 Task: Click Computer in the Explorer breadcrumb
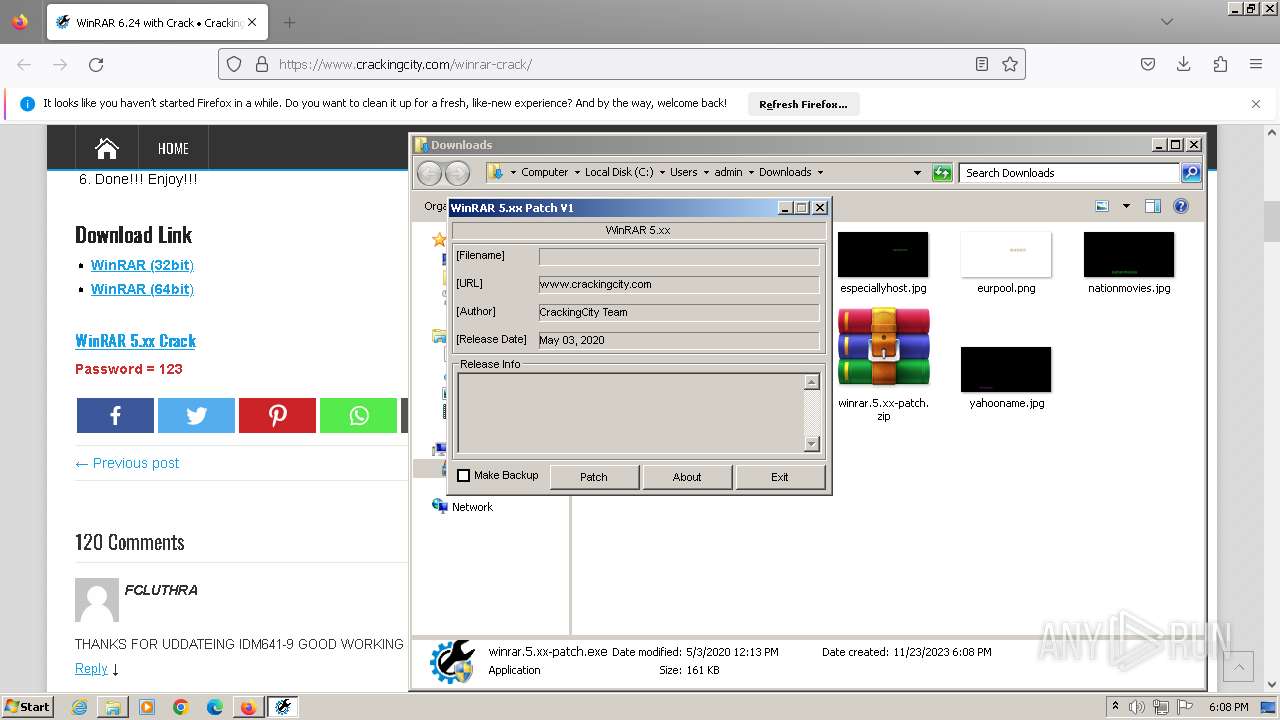[x=544, y=172]
